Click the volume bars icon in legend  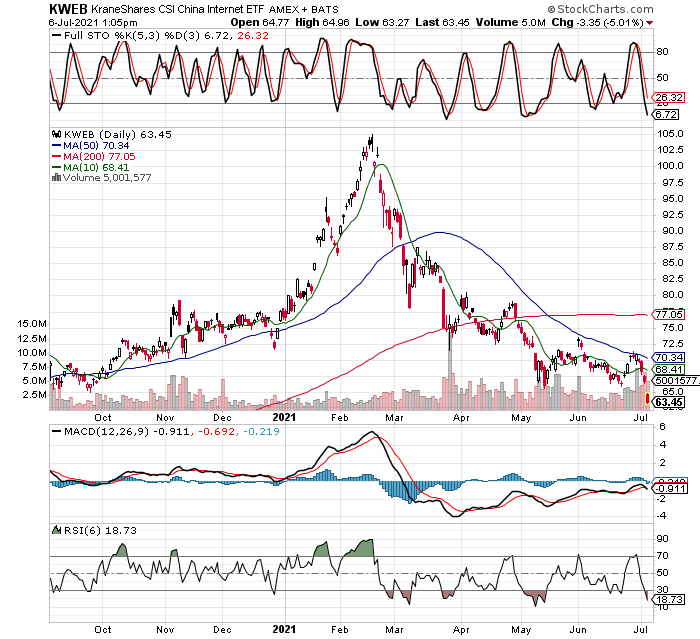56,177
